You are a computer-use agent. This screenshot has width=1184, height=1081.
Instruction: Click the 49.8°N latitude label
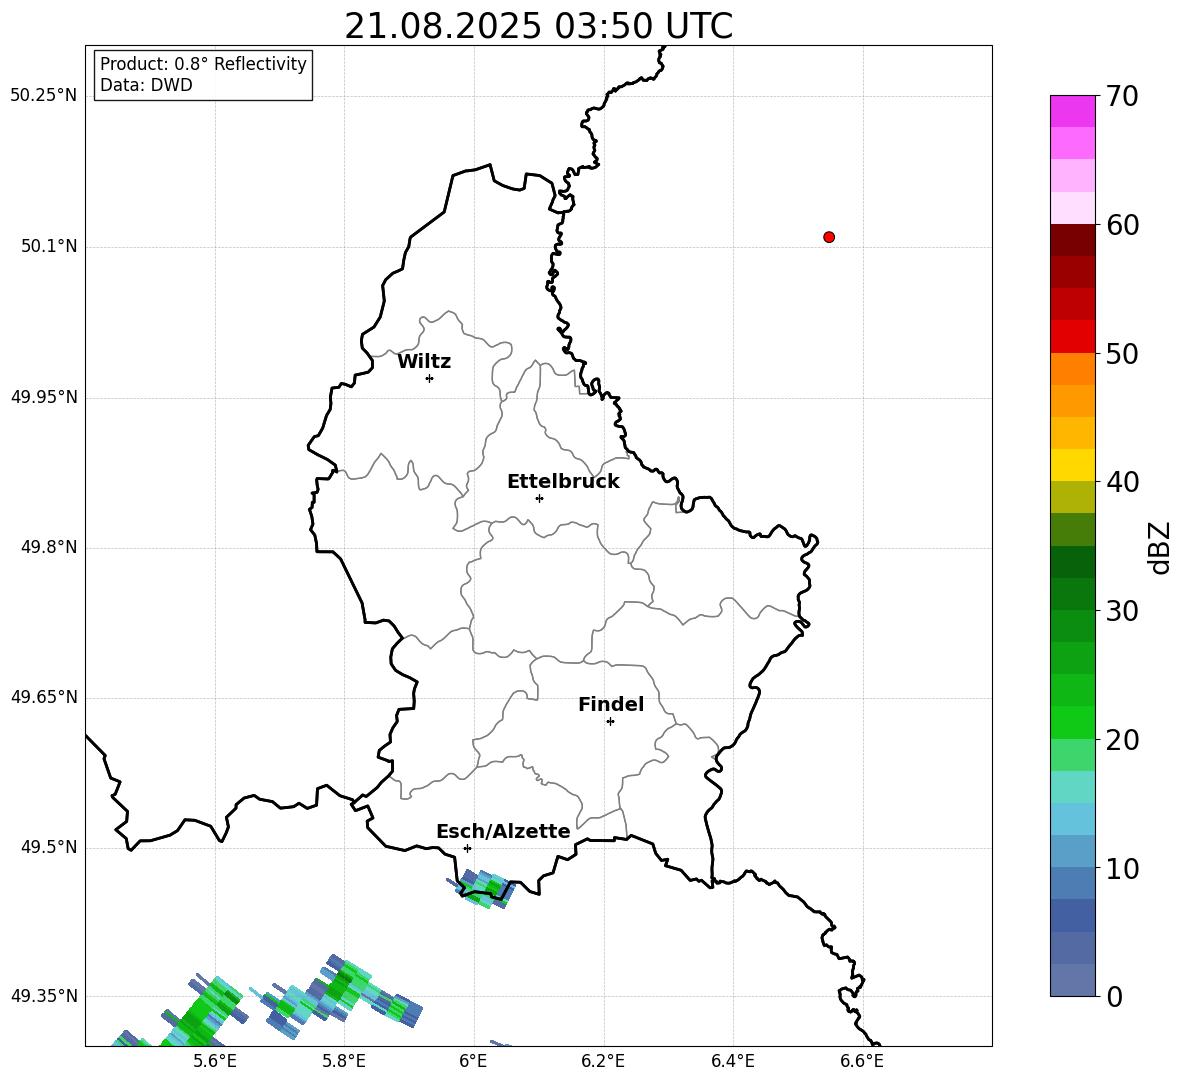tap(49, 547)
